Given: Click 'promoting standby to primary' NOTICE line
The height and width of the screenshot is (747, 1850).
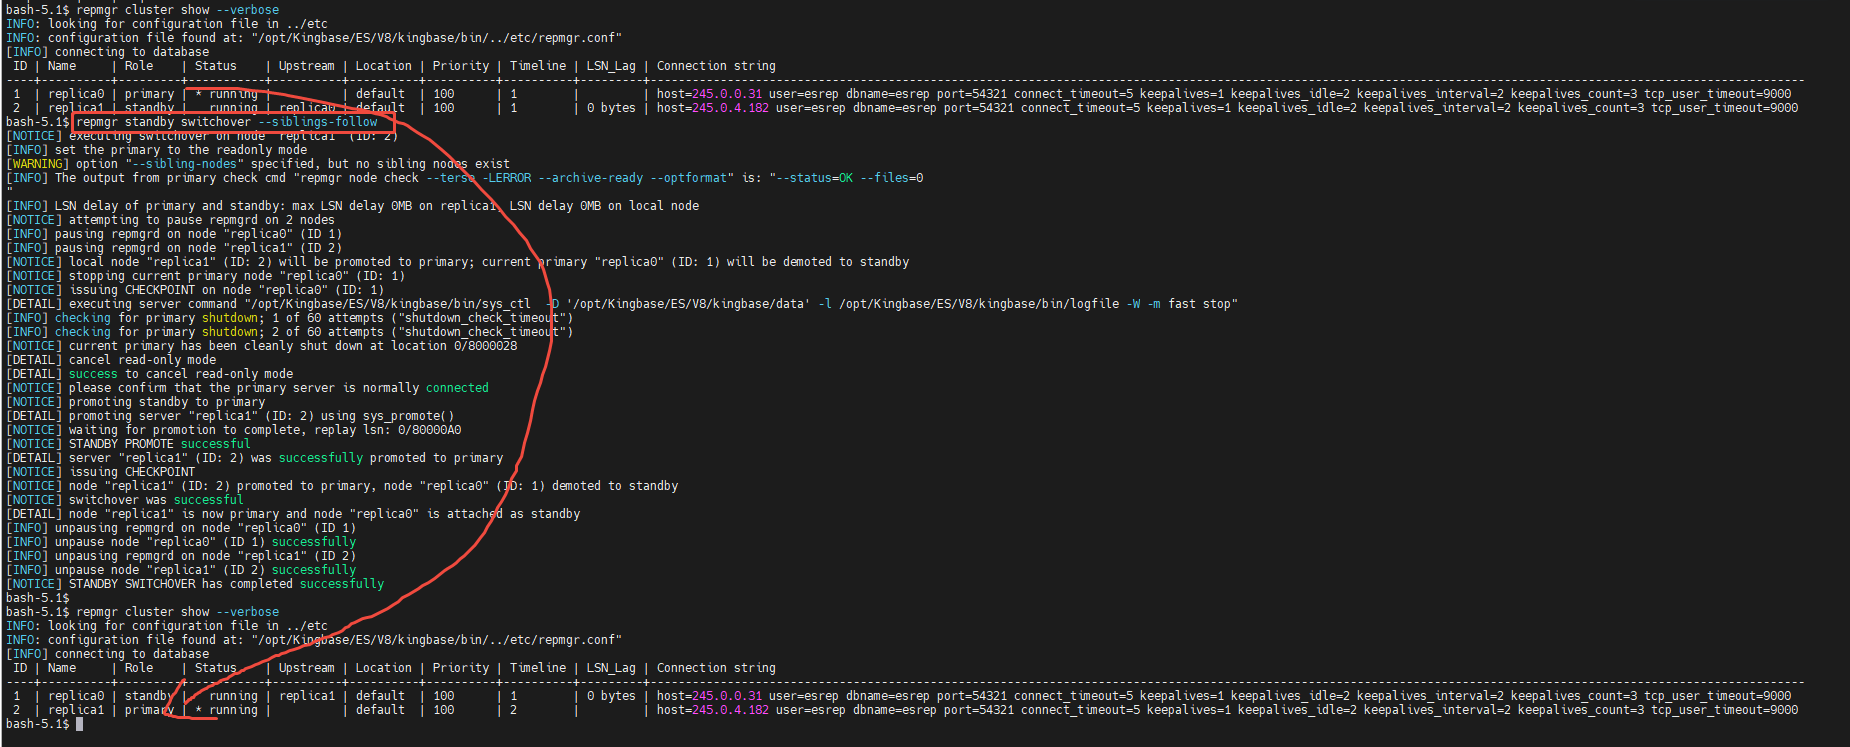Looking at the screenshot, I should coord(136,402).
